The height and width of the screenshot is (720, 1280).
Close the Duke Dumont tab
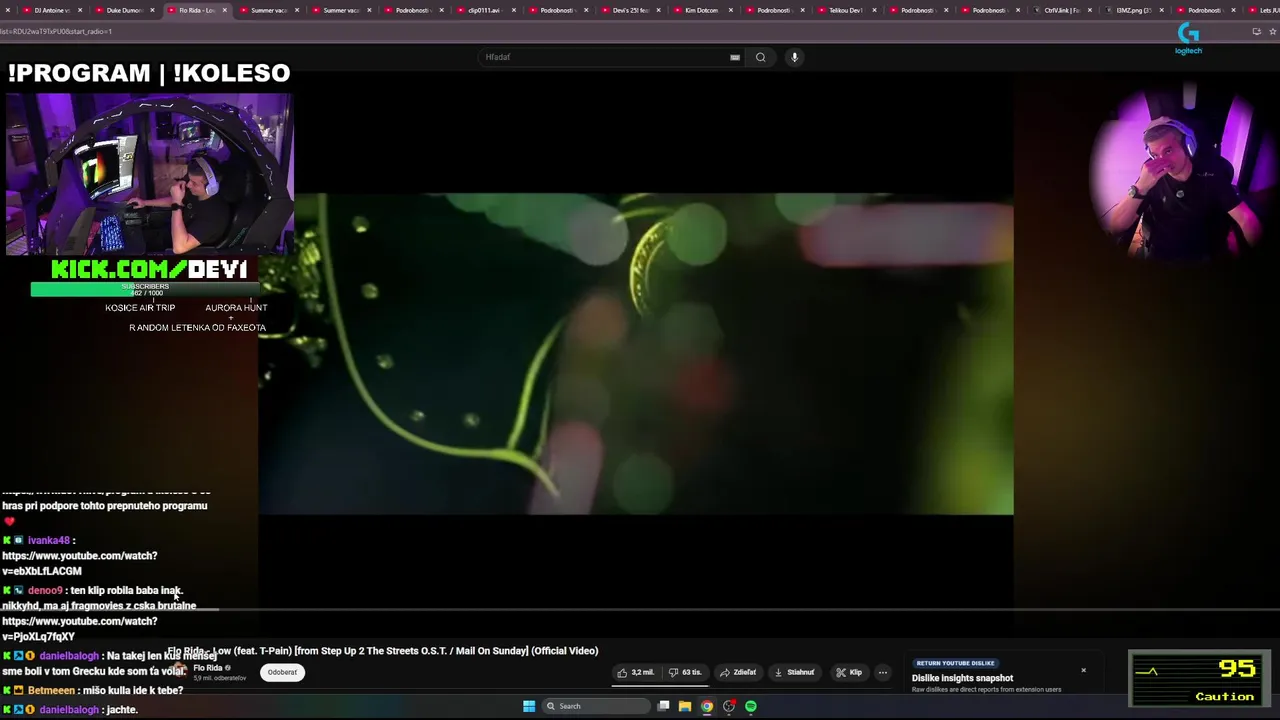pyautogui.click(x=152, y=10)
